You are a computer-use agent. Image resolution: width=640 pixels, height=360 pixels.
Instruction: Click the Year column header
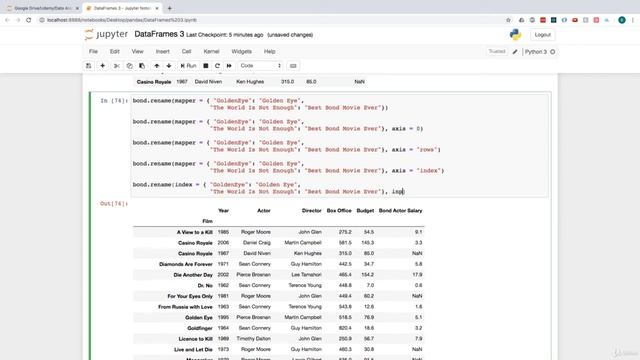tap(223, 211)
